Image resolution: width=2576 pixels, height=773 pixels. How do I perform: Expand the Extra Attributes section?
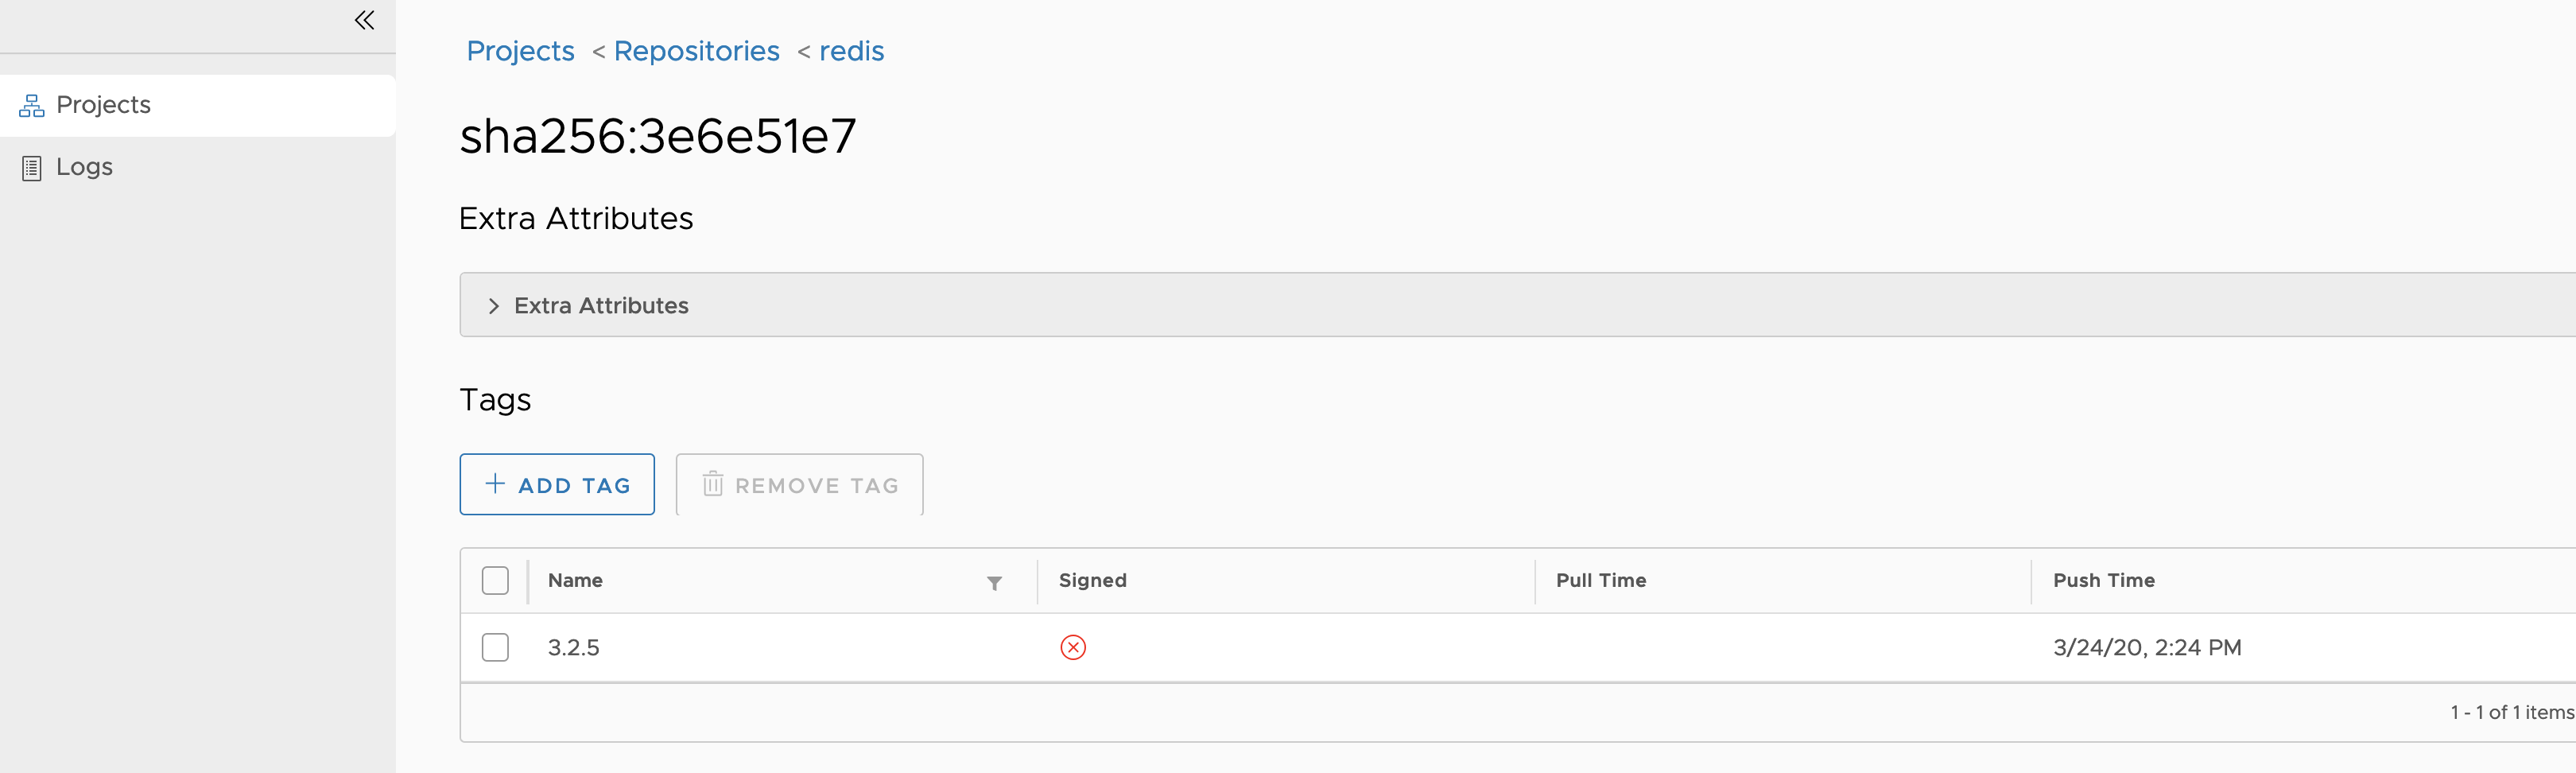pos(600,305)
